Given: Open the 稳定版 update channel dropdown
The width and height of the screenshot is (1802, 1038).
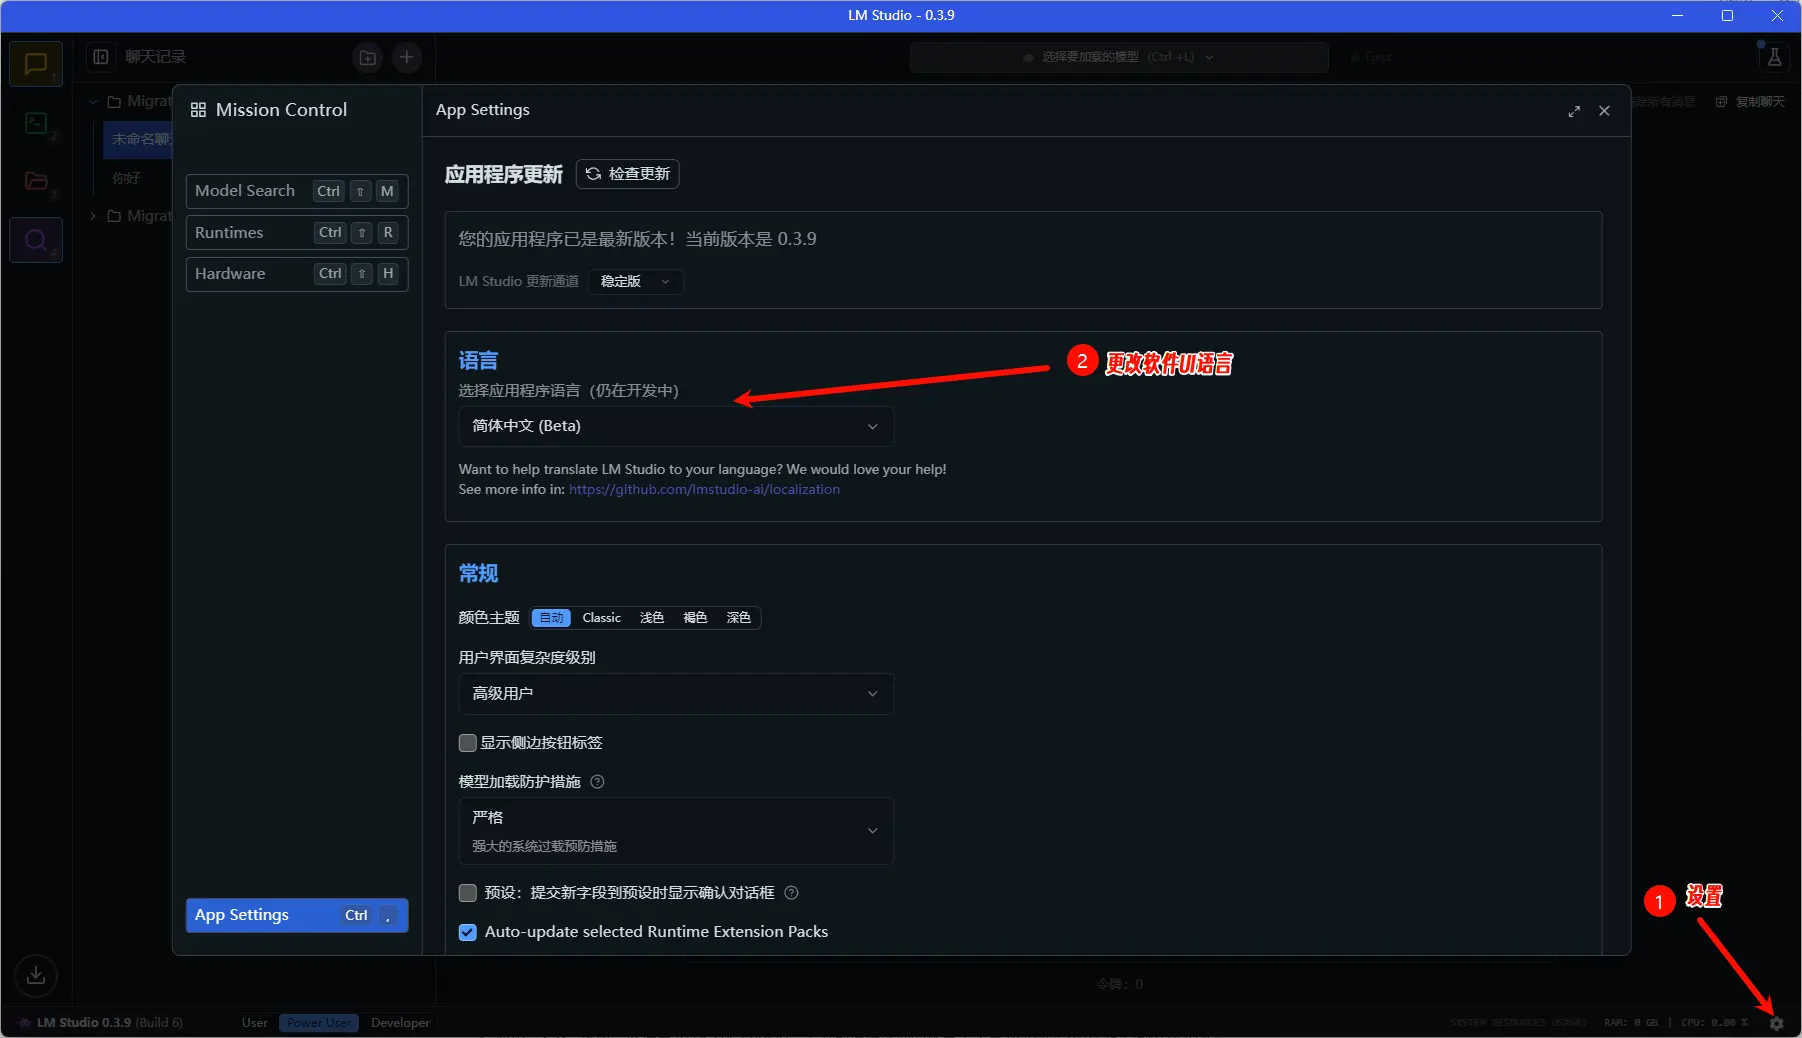Looking at the screenshot, I should (635, 282).
